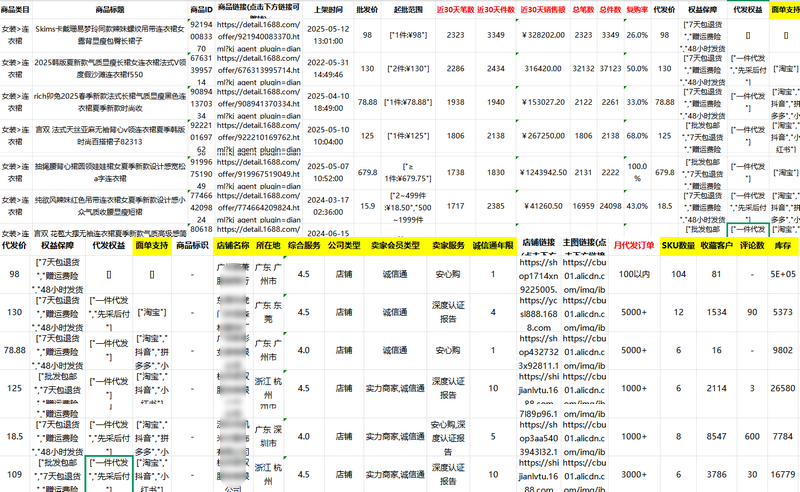
Task: Click the review count cell 600
Action: coord(752,437)
